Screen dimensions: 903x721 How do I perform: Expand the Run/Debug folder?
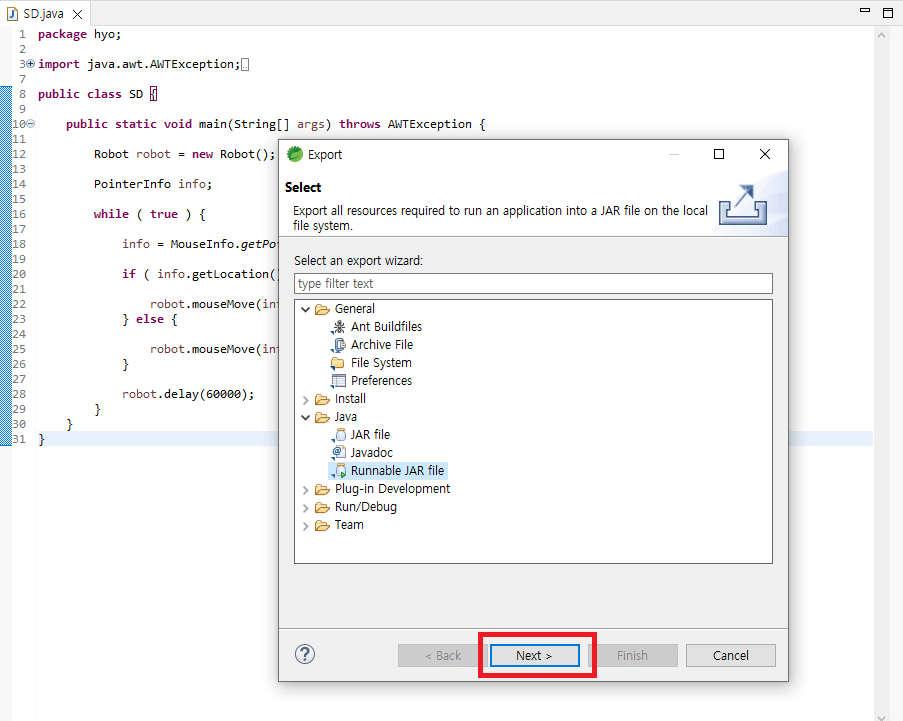point(305,508)
